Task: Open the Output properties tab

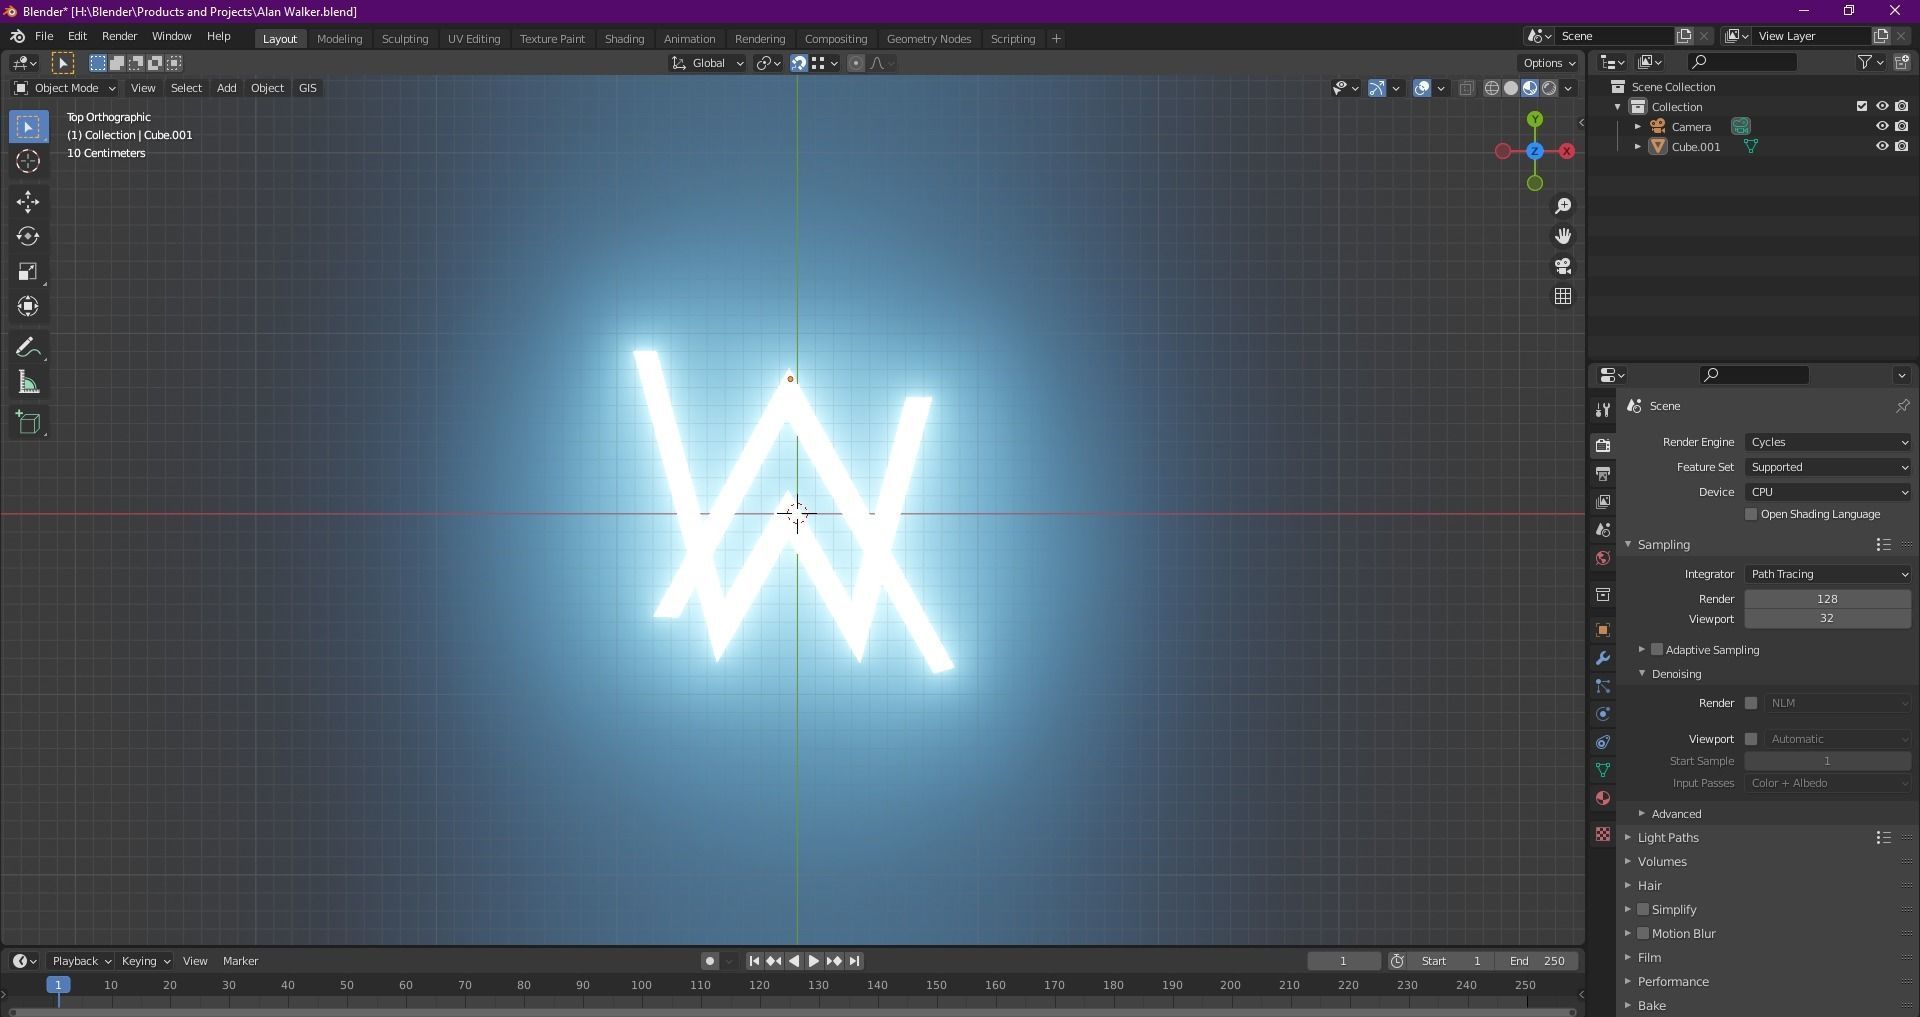Action: [1603, 473]
